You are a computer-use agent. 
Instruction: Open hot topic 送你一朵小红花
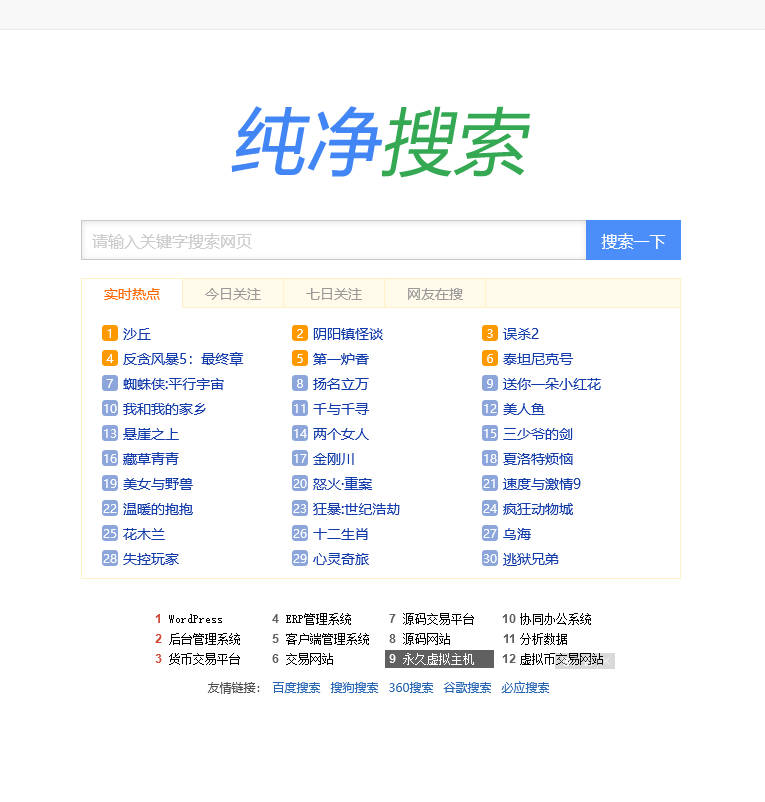tap(552, 384)
